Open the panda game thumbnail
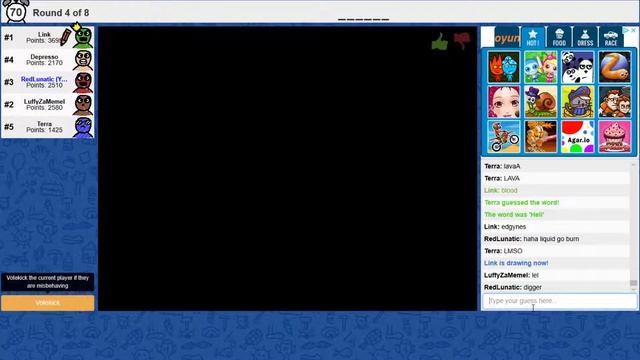 click(578, 67)
